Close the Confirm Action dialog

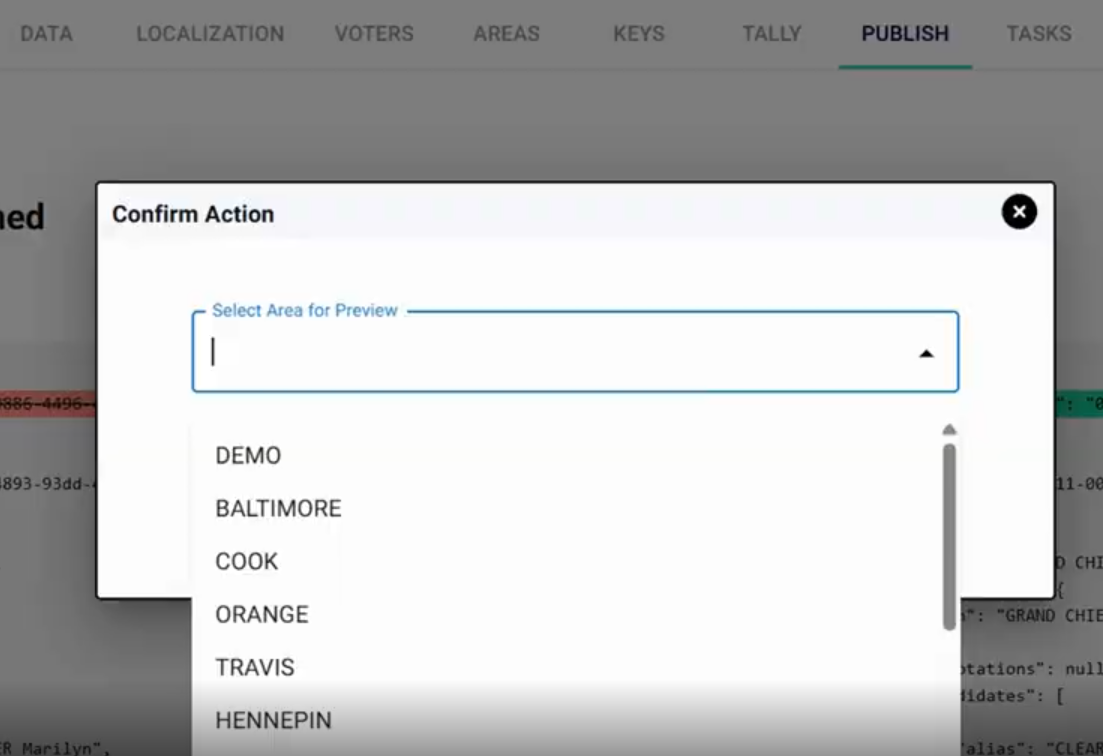[1019, 212]
